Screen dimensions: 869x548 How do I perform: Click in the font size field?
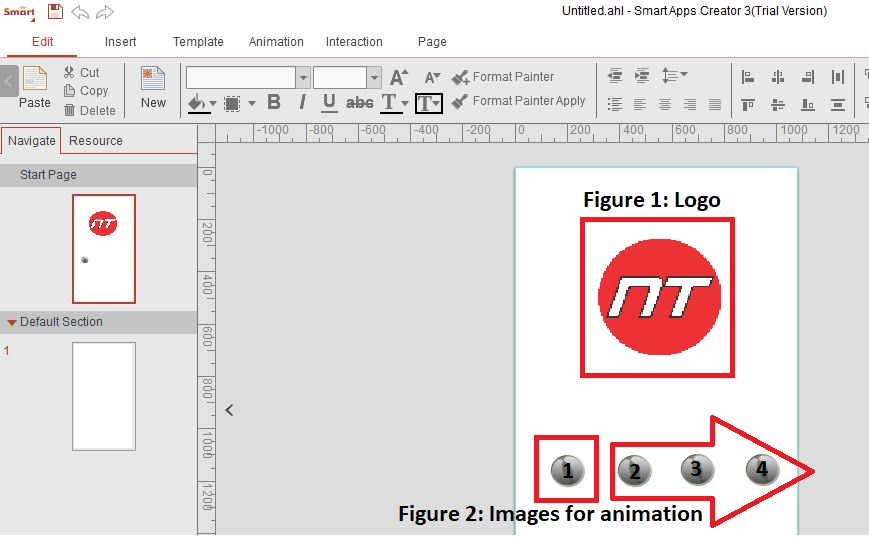(x=340, y=78)
